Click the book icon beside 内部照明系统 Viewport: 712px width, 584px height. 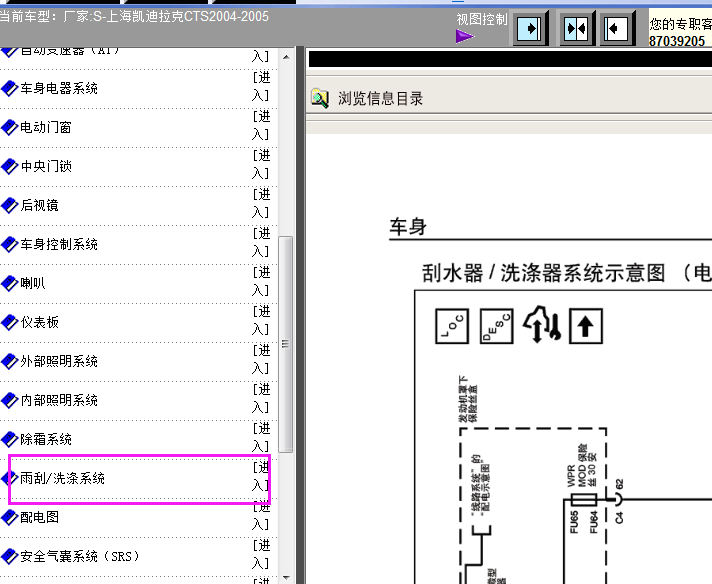coord(10,401)
